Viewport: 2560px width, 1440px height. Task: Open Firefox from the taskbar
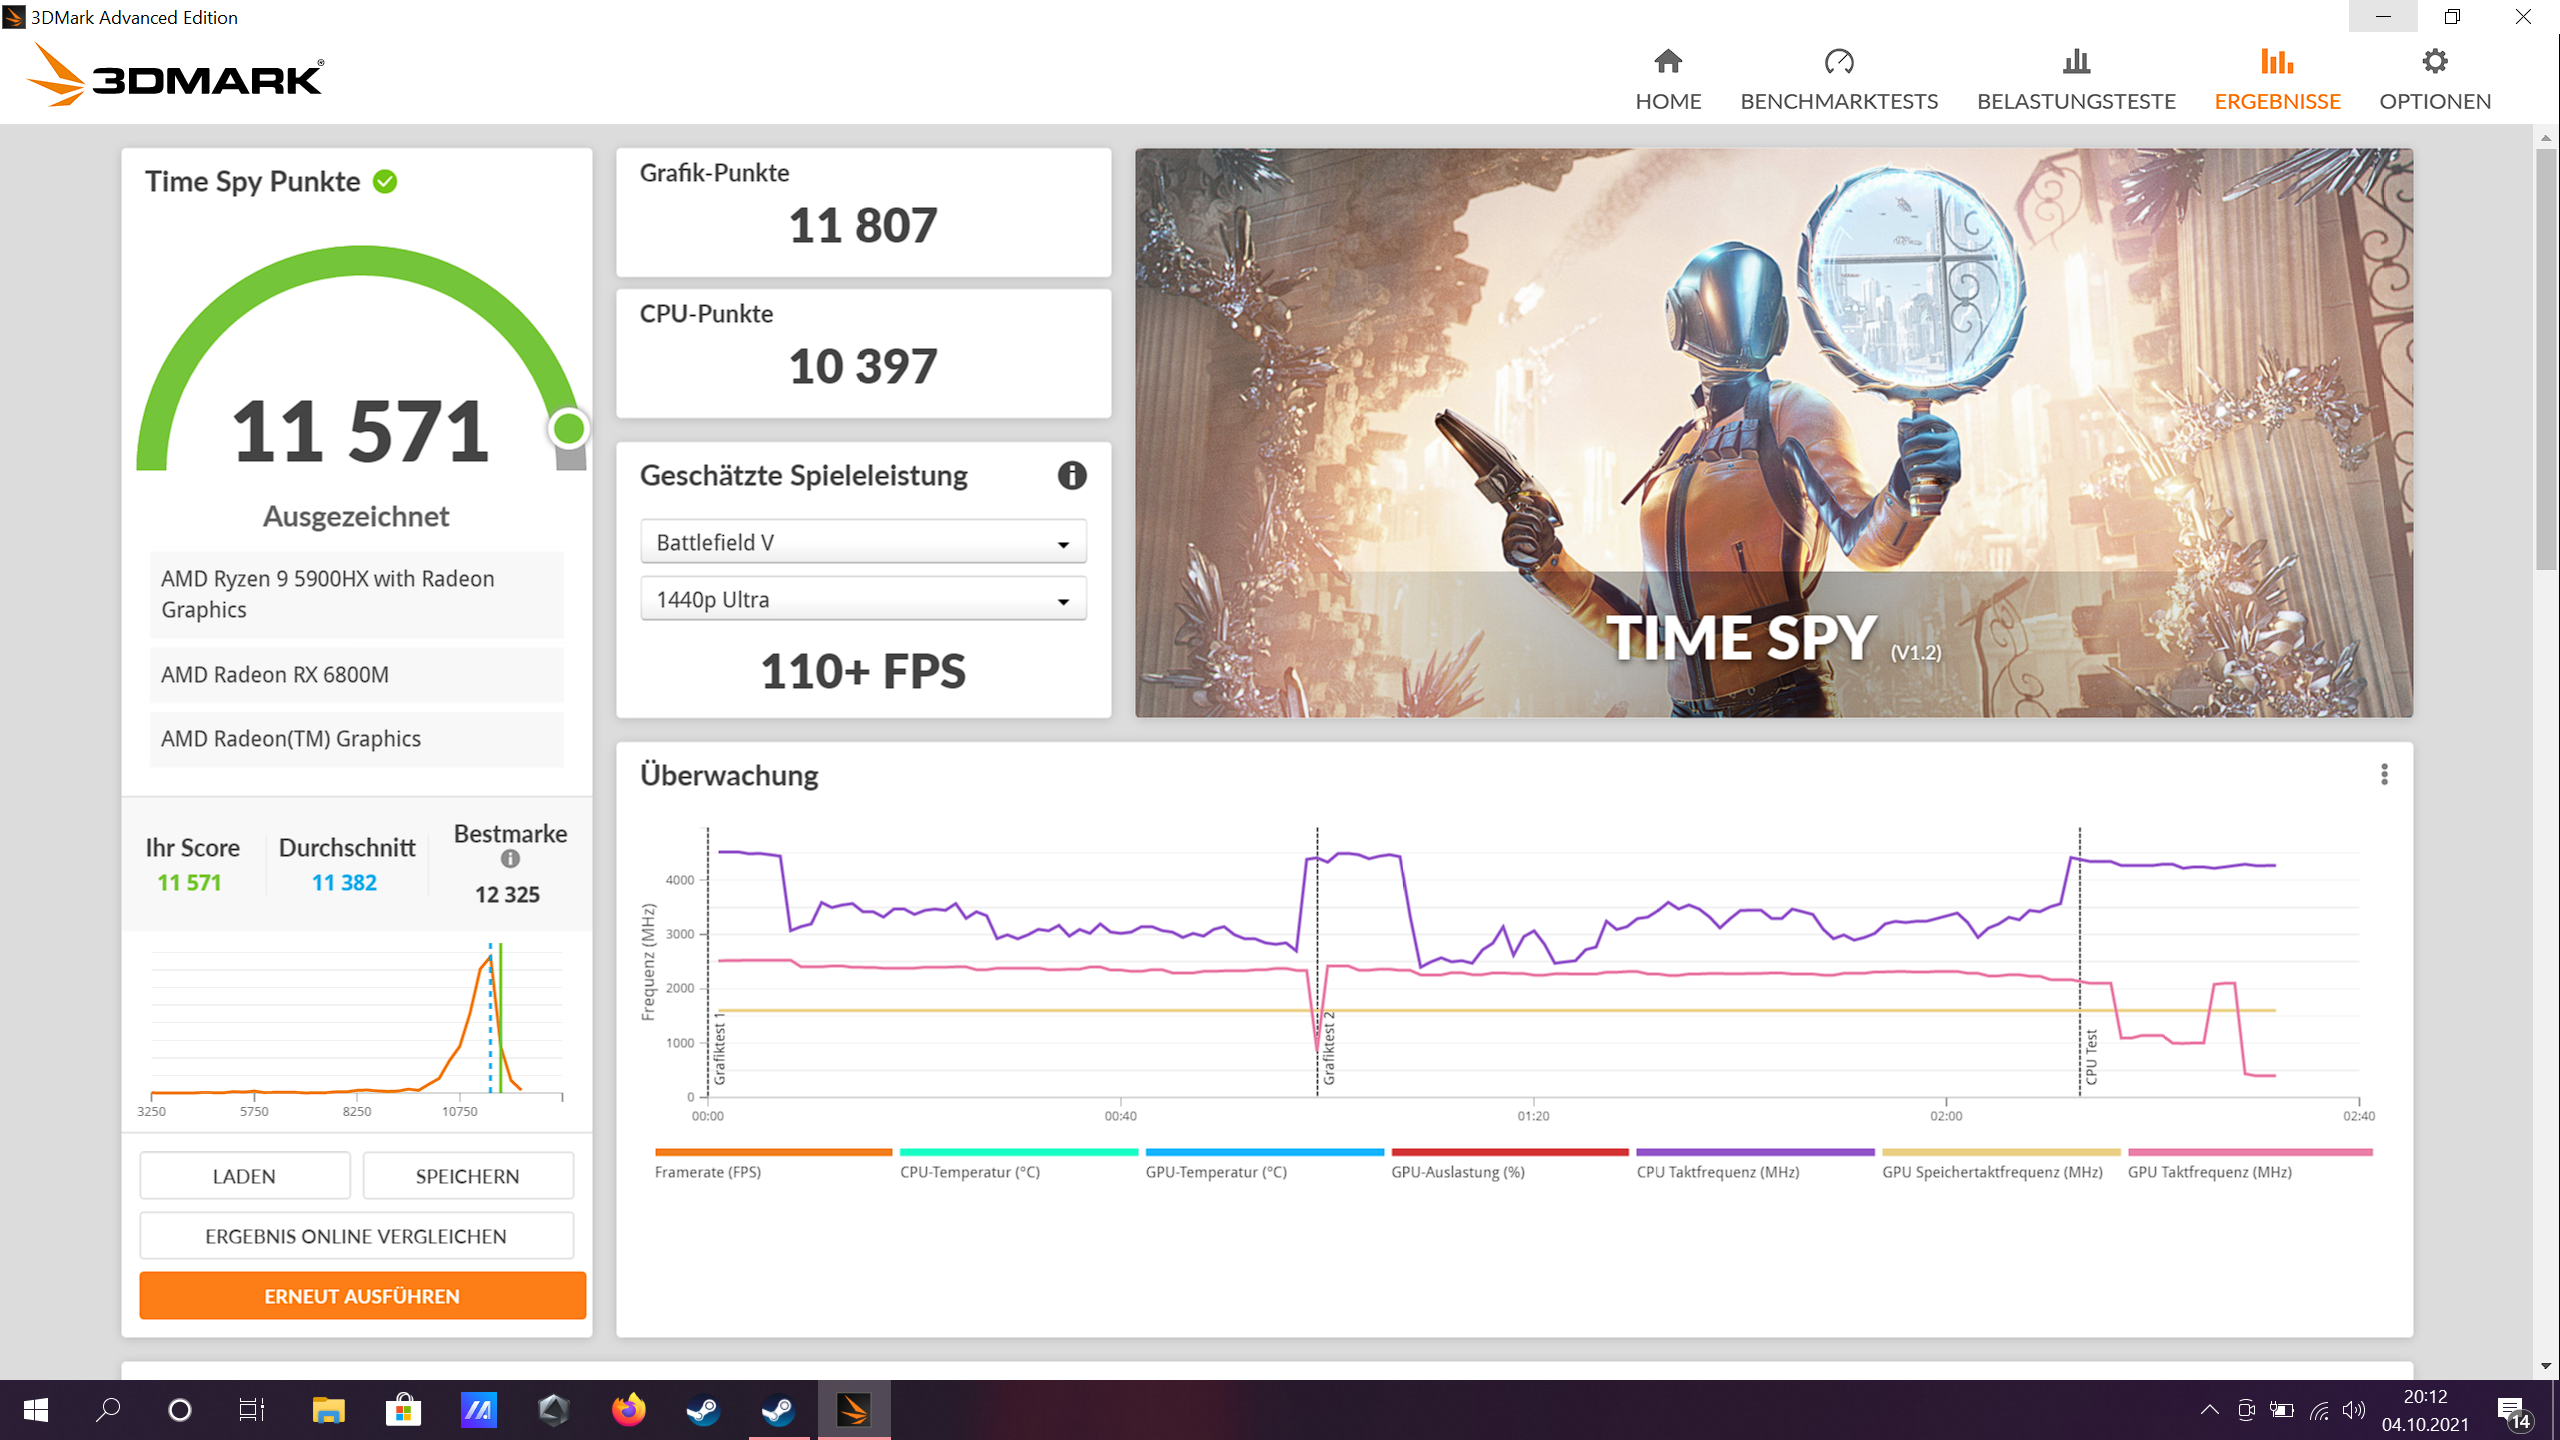click(x=628, y=1409)
